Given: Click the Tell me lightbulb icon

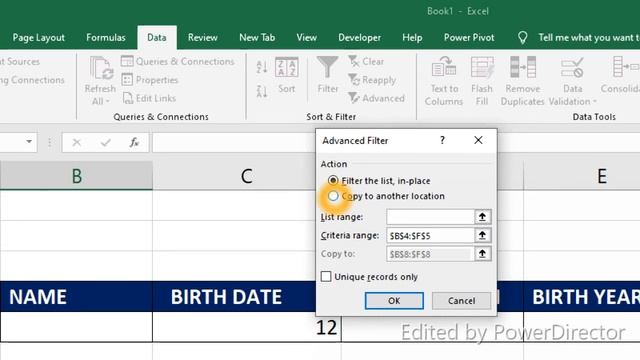Looking at the screenshot, I should (x=522, y=38).
